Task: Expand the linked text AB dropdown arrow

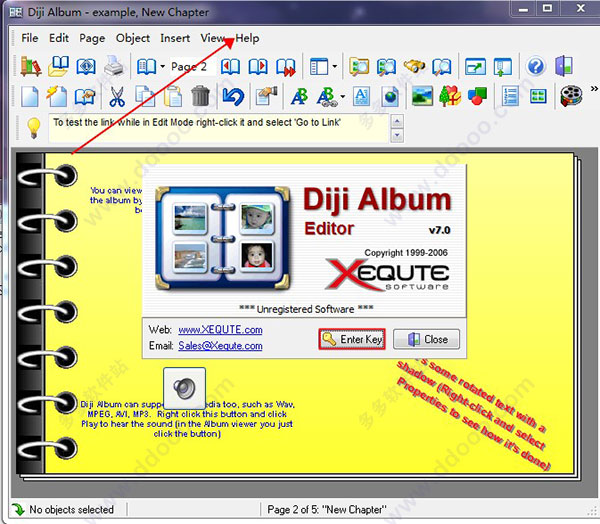Action: [342, 96]
